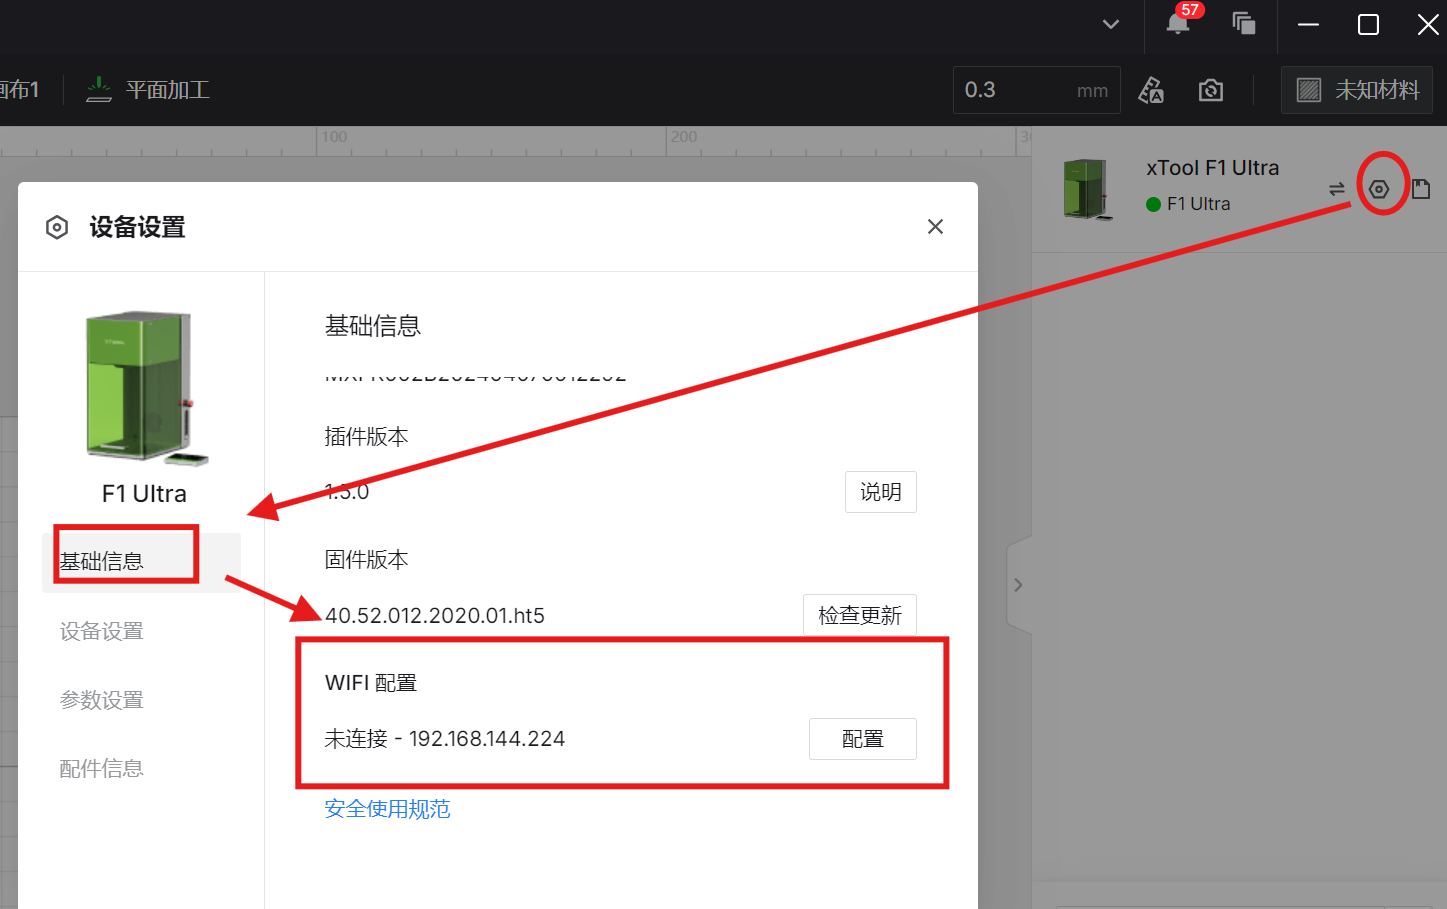Image resolution: width=1447 pixels, height=909 pixels.
Task: Click the 插件版本 label
Action: pos(367,437)
